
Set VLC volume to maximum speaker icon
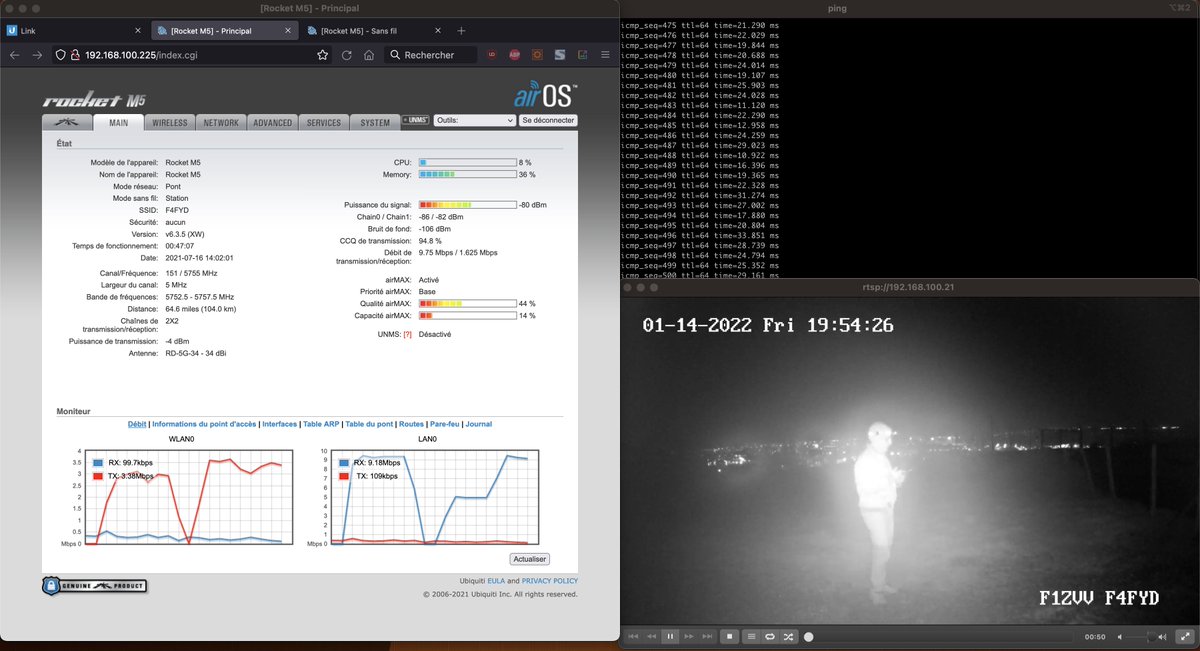pos(1162,636)
